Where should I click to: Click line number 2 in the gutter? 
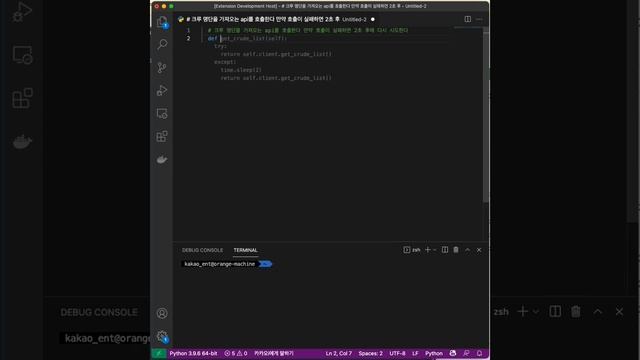(x=188, y=38)
